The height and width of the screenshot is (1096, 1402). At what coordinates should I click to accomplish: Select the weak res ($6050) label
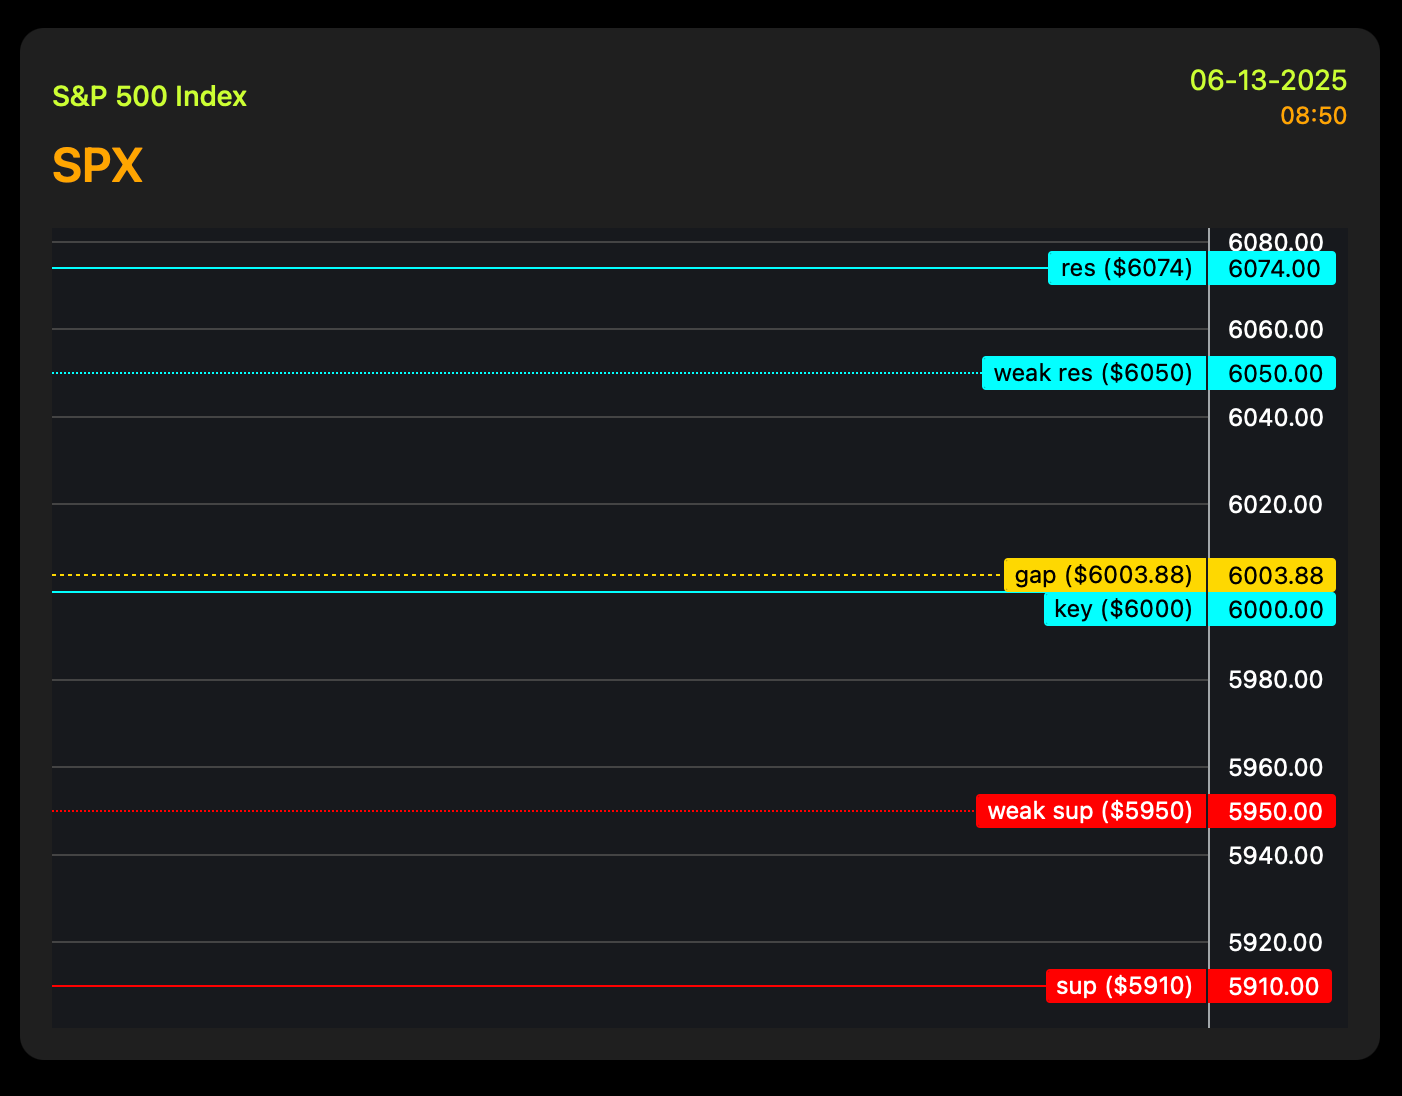1094,373
